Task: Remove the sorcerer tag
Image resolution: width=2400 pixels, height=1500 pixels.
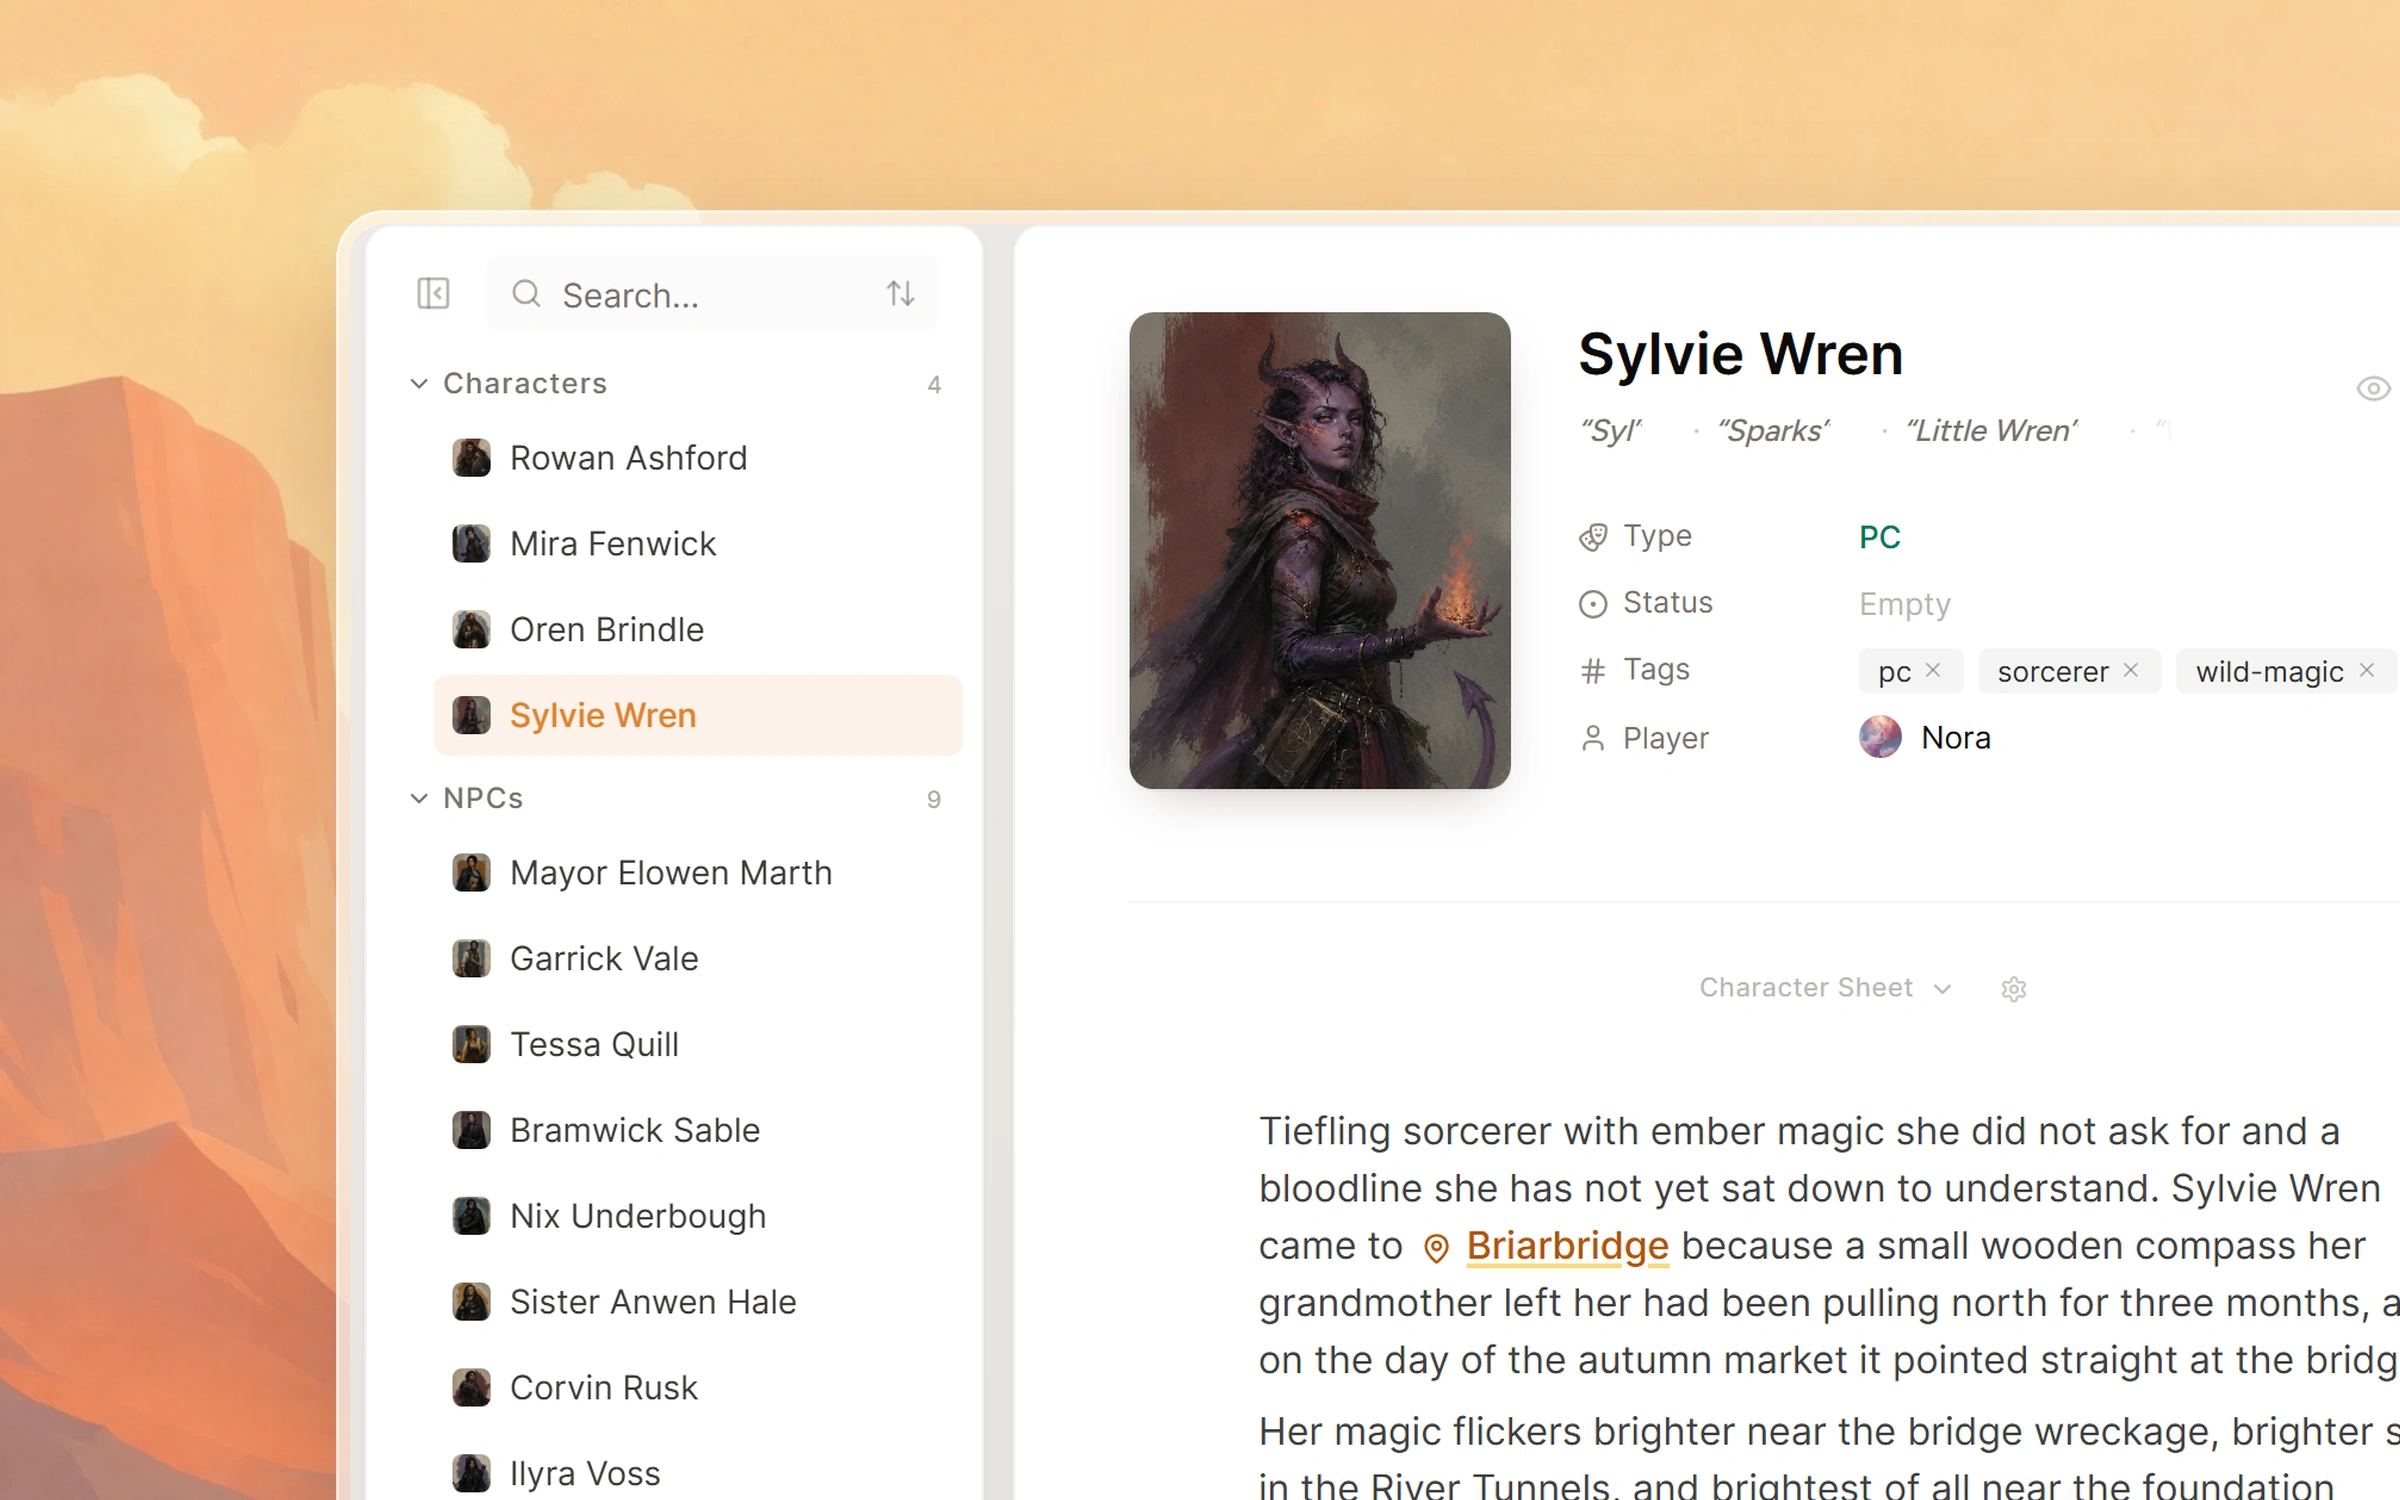Action: 2131,670
